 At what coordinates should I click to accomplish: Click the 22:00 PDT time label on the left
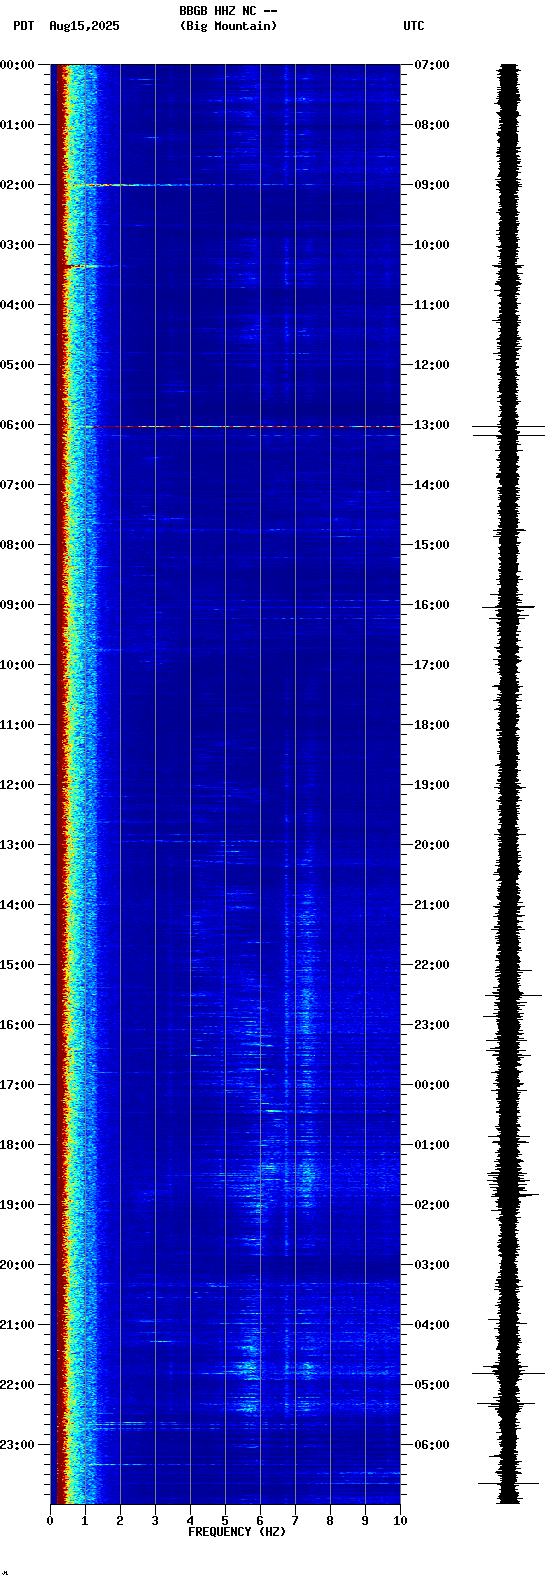(17, 1385)
